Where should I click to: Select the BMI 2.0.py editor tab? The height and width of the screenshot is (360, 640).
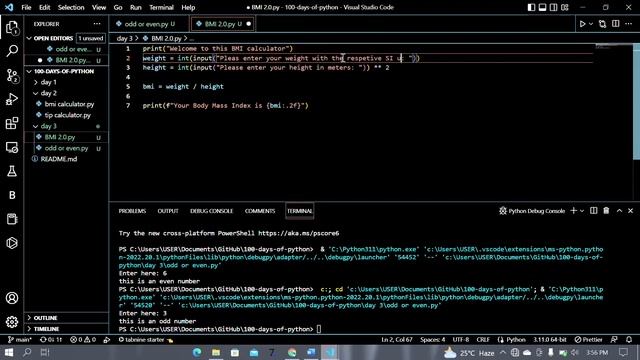coord(223,24)
